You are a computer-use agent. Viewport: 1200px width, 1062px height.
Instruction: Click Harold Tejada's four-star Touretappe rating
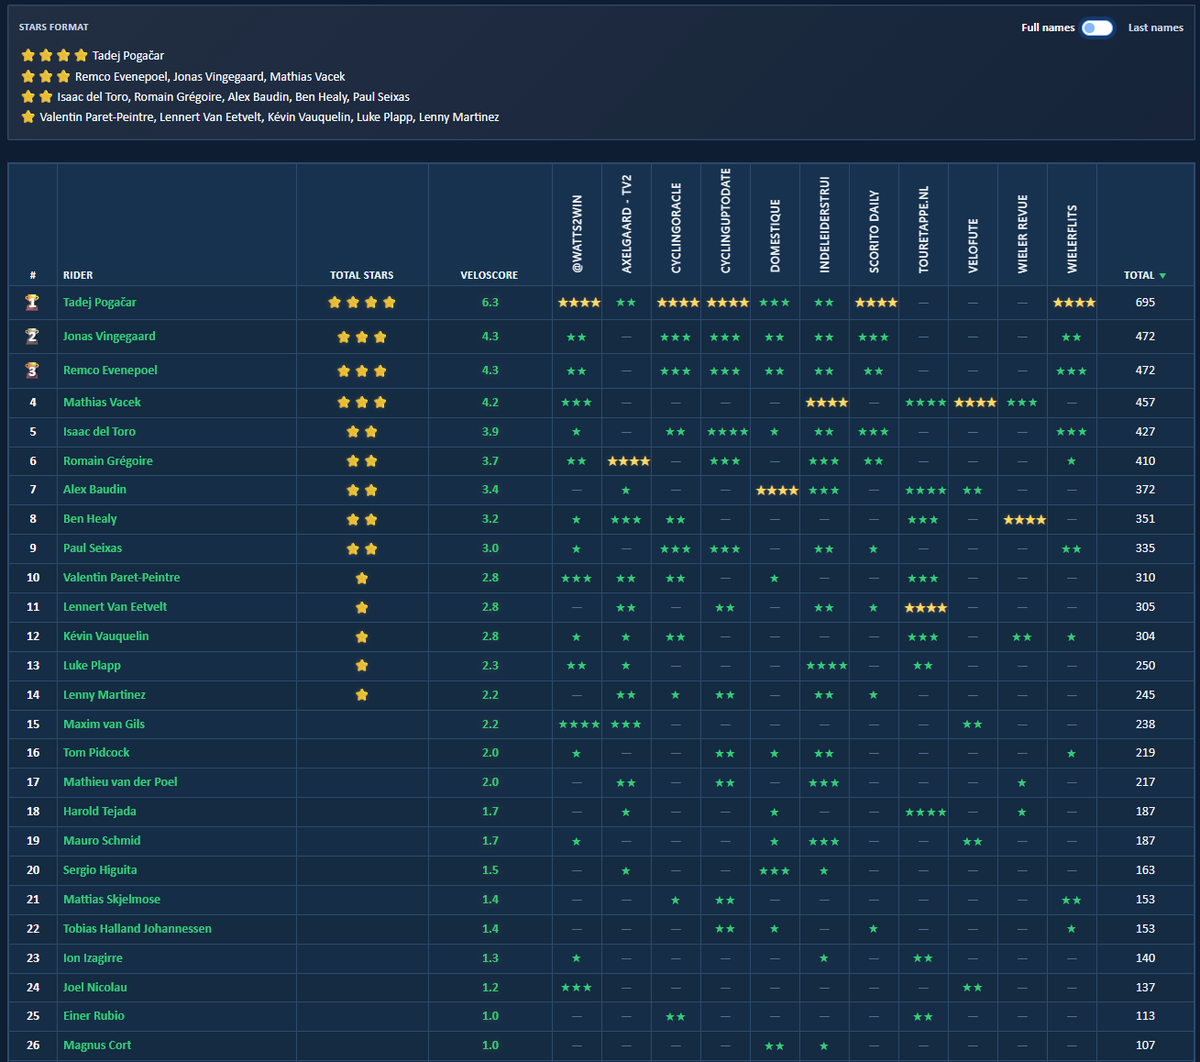pos(924,811)
